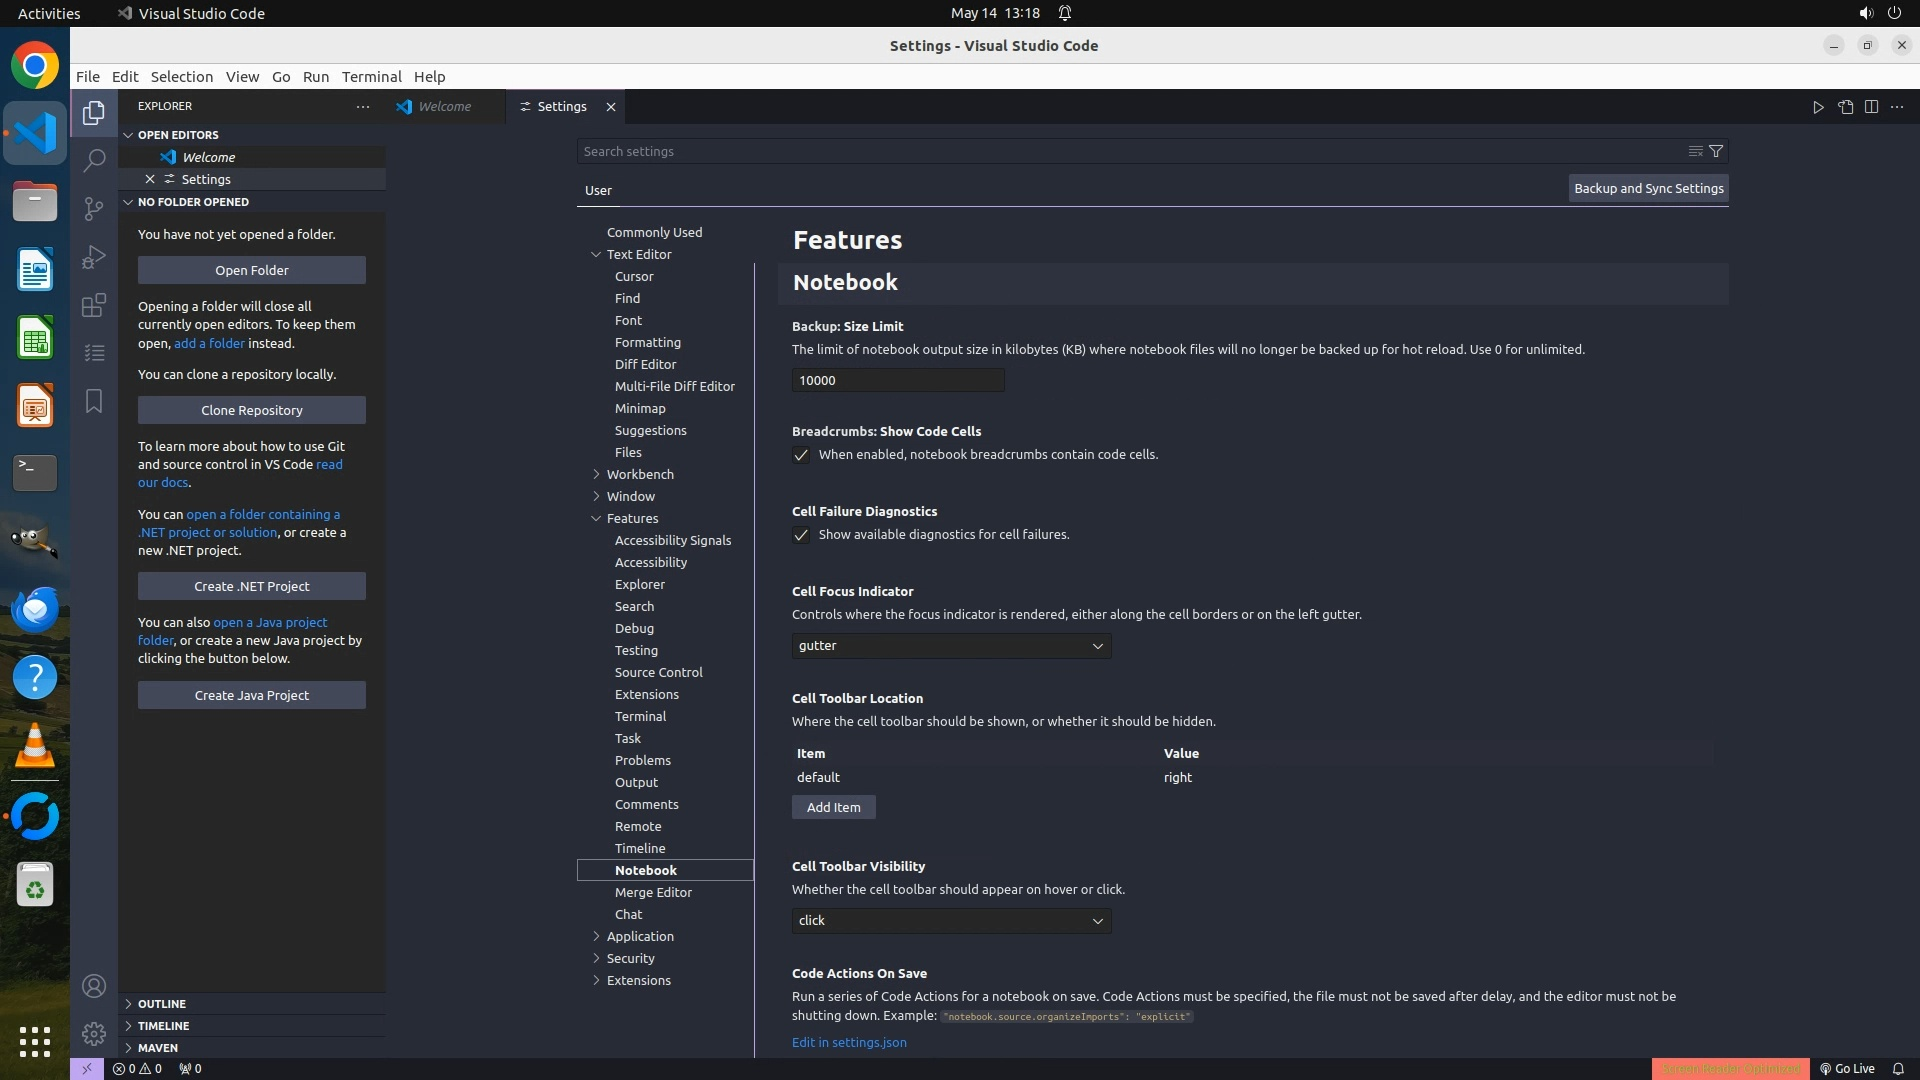
Task: Click Screen Reader Optimized status bar item
Action: (x=1730, y=1068)
